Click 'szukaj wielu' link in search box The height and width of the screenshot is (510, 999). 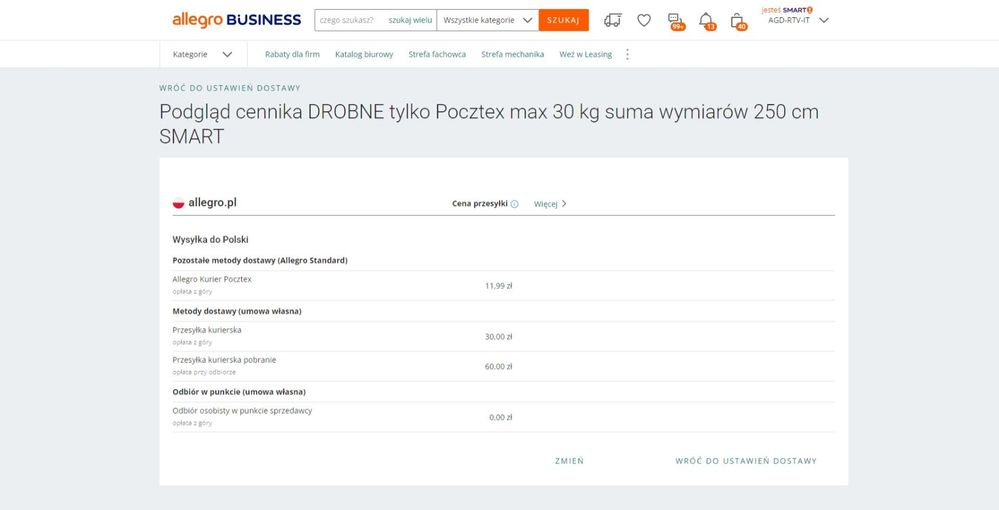click(x=410, y=20)
